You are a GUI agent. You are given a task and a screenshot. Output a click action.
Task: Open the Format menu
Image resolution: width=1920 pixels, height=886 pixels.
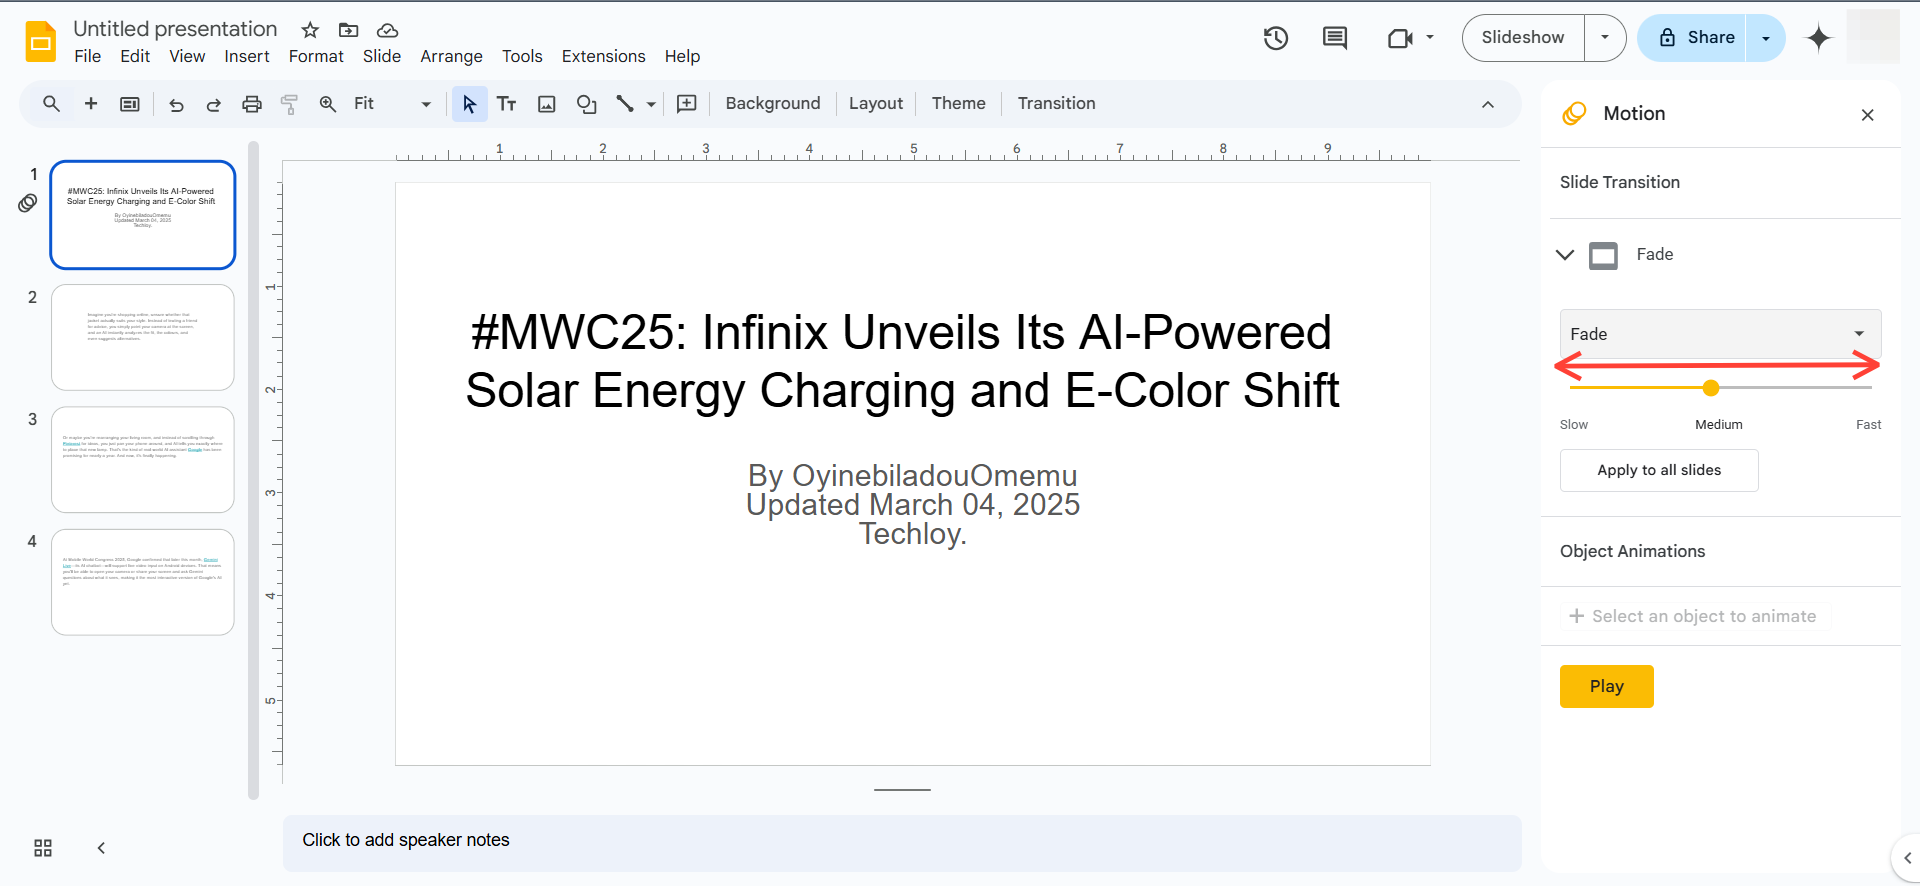coord(316,56)
